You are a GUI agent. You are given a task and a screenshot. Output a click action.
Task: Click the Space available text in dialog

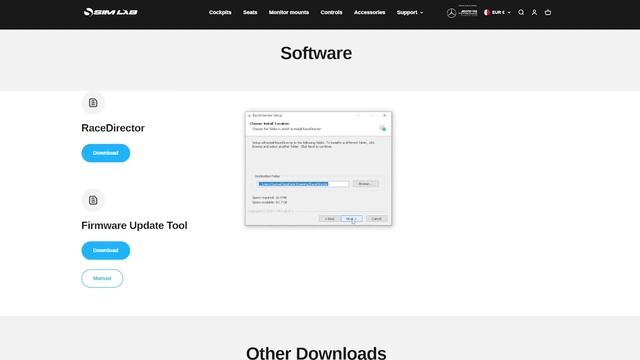pos(269,202)
